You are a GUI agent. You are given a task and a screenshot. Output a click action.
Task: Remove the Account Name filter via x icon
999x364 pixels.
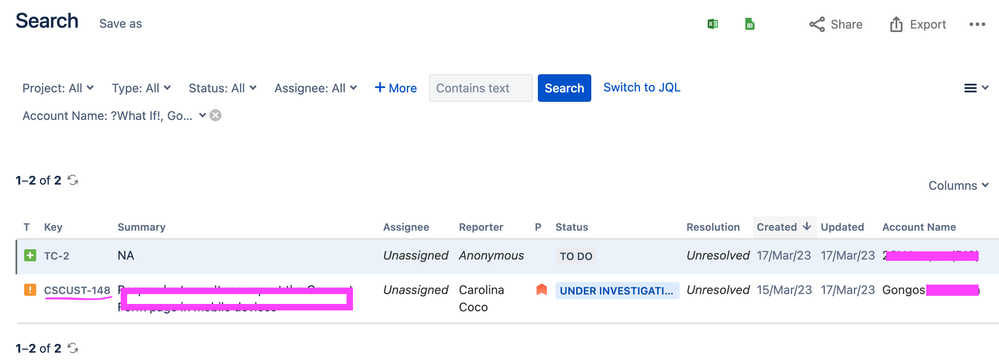click(x=216, y=115)
